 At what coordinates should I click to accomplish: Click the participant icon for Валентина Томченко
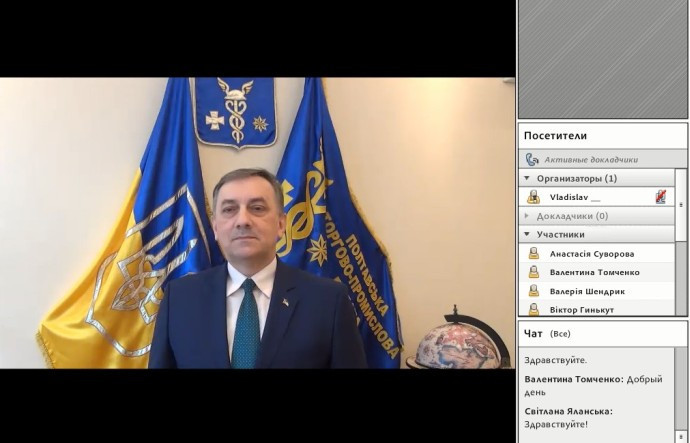coord(534,272)
